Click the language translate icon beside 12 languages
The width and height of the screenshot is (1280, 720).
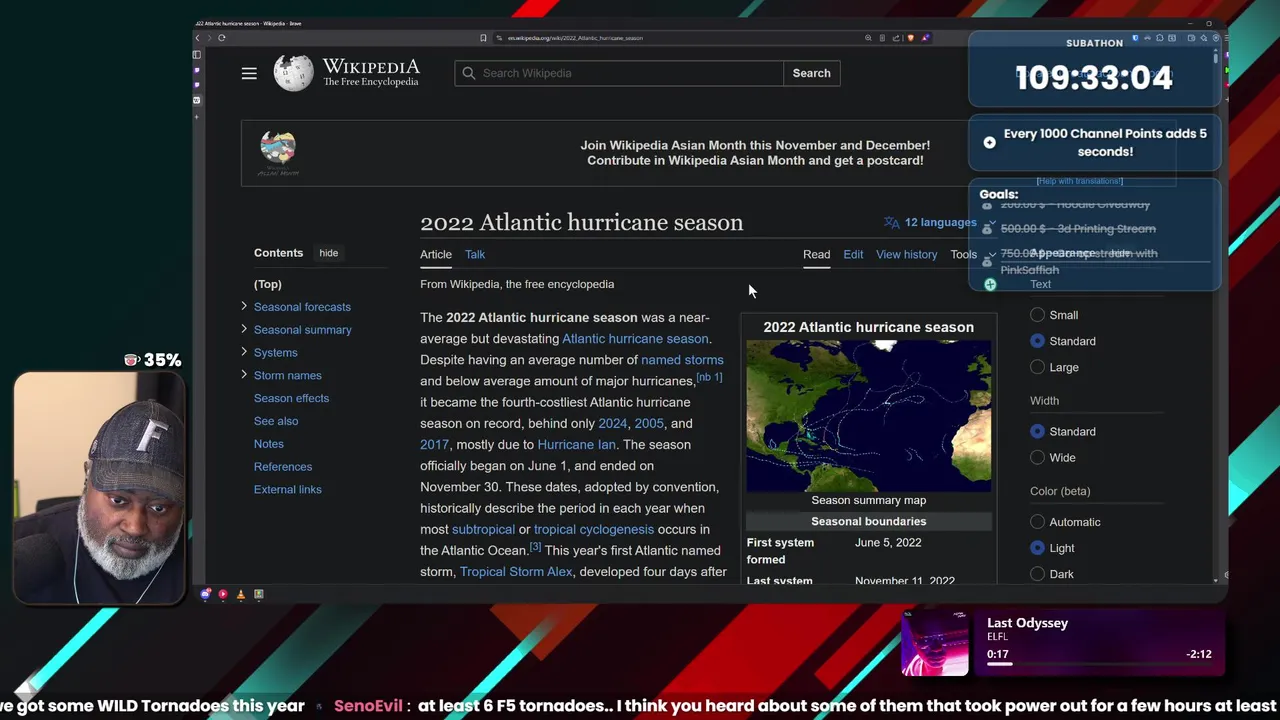point(892,222)
